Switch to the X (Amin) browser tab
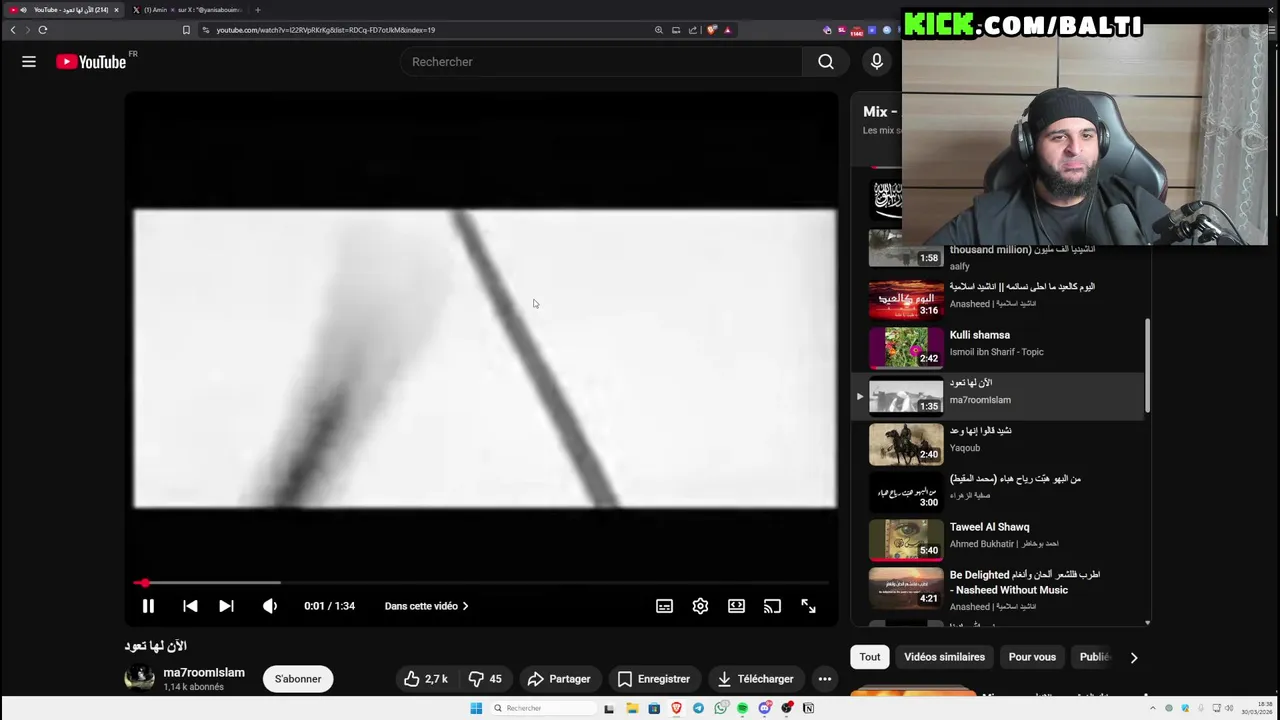Screen dimensions: 1280x720 point(187,10)
